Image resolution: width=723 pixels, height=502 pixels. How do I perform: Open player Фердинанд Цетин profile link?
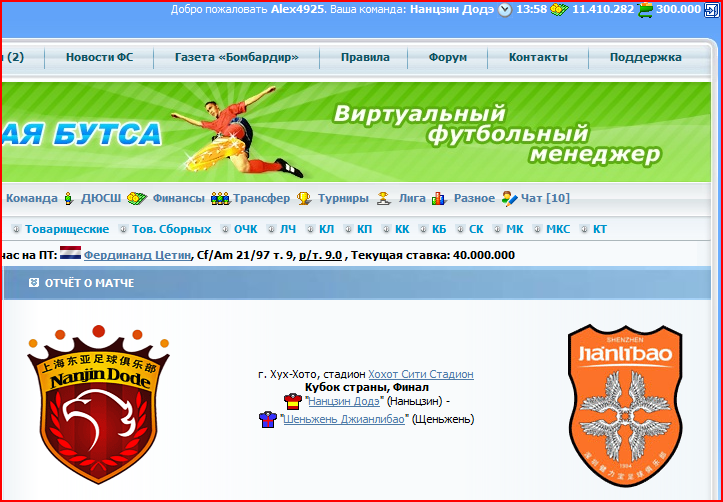(137, 255)
